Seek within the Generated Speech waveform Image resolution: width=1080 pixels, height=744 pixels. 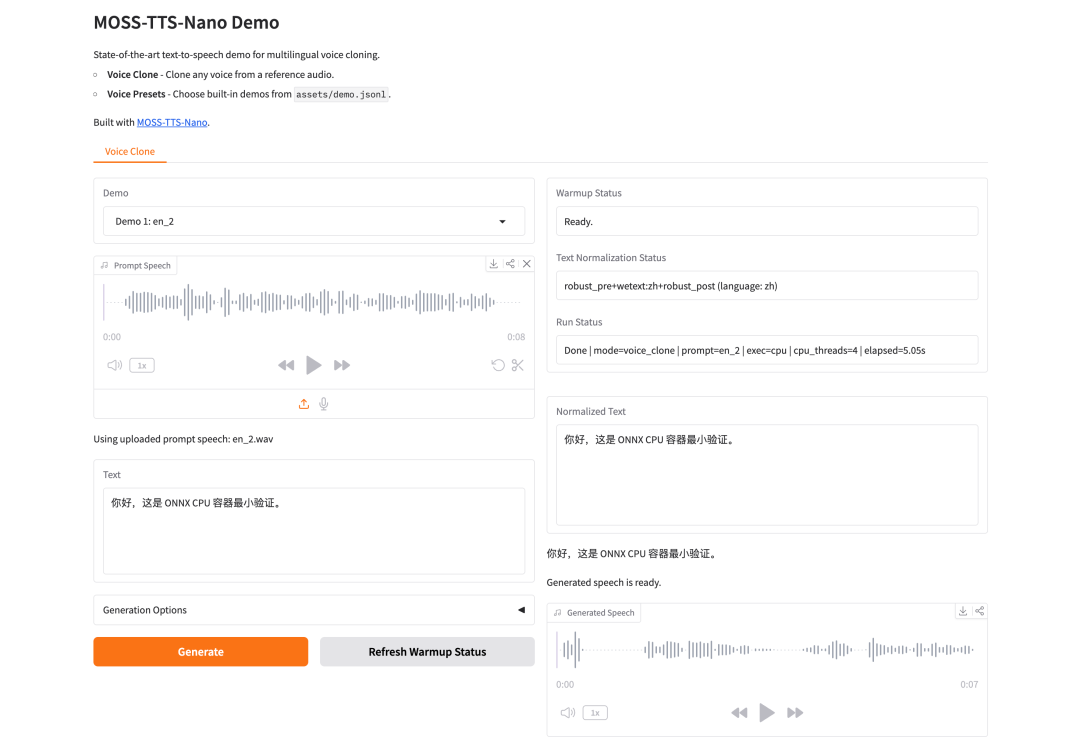[767, 649]
